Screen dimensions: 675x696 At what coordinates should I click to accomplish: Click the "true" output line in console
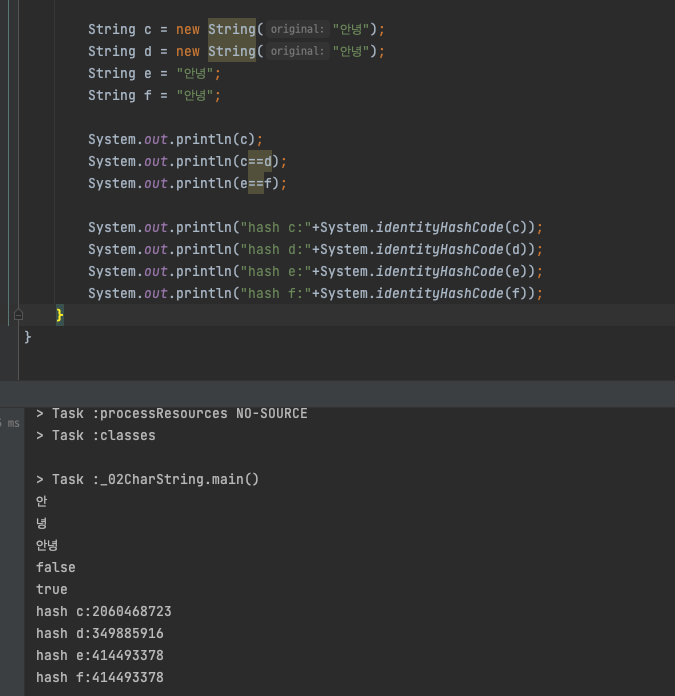coord(51,589)
